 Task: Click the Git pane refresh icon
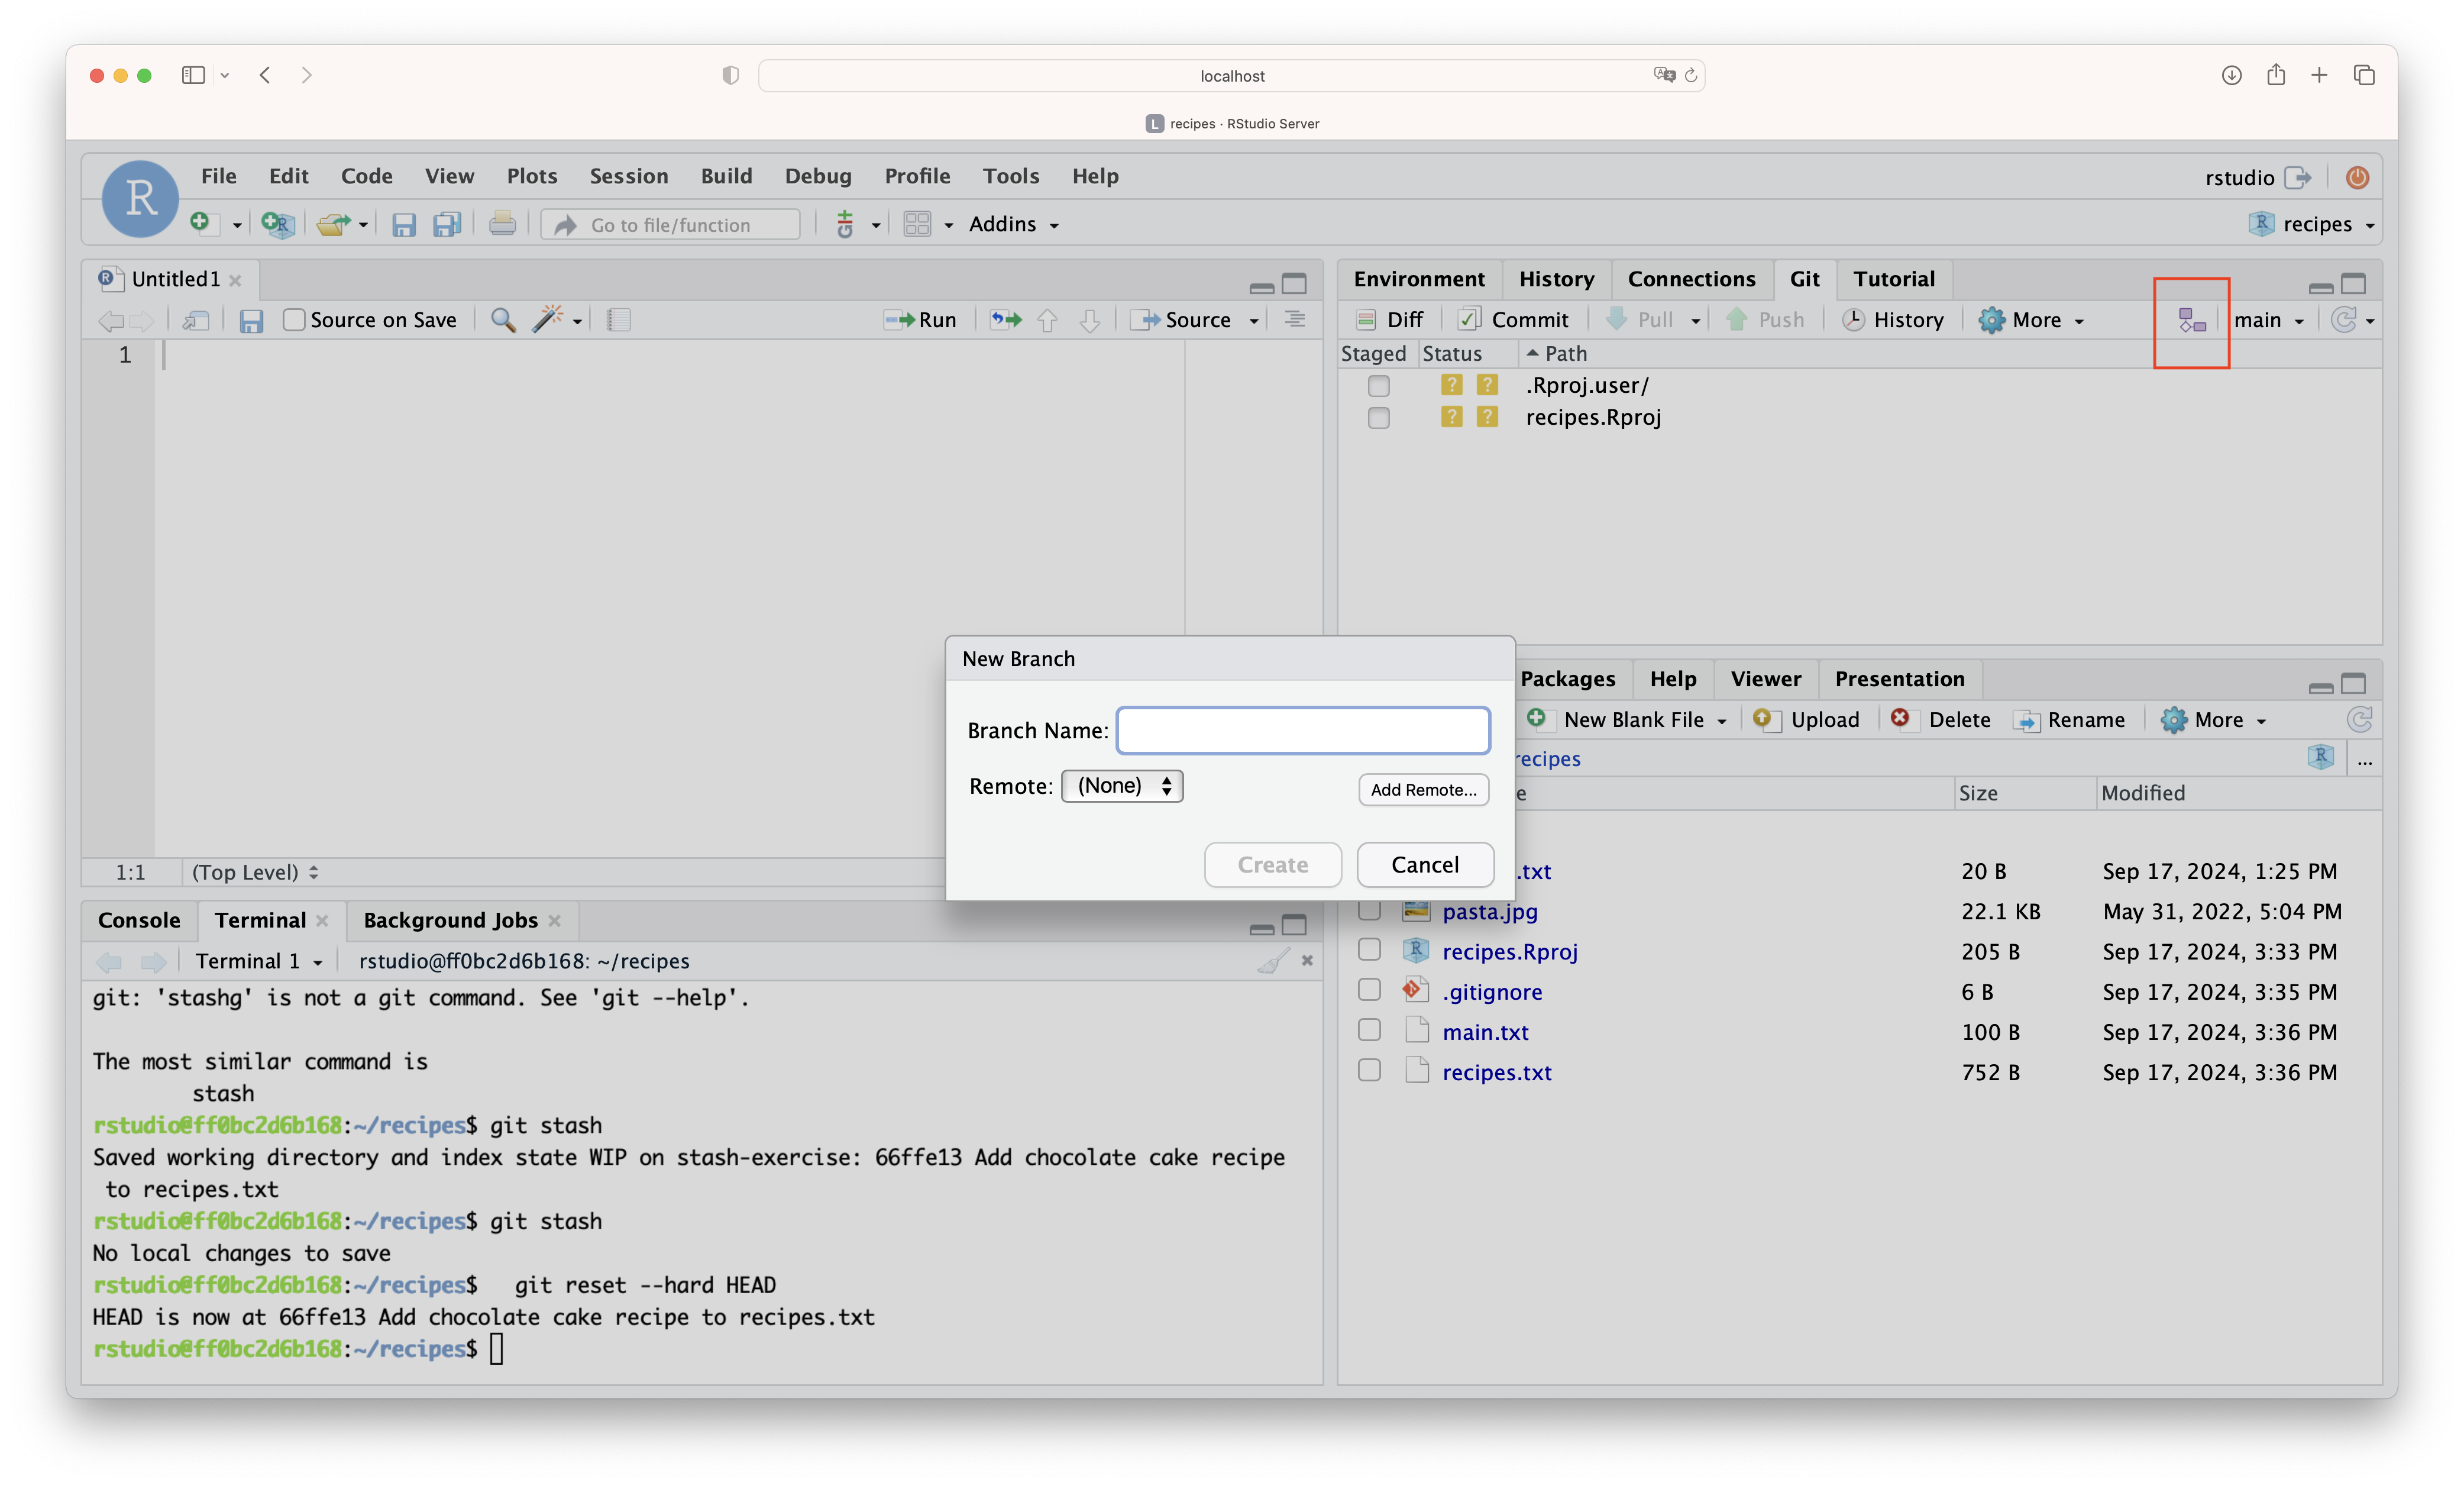pyautogui.click(x=2343, y=320)
